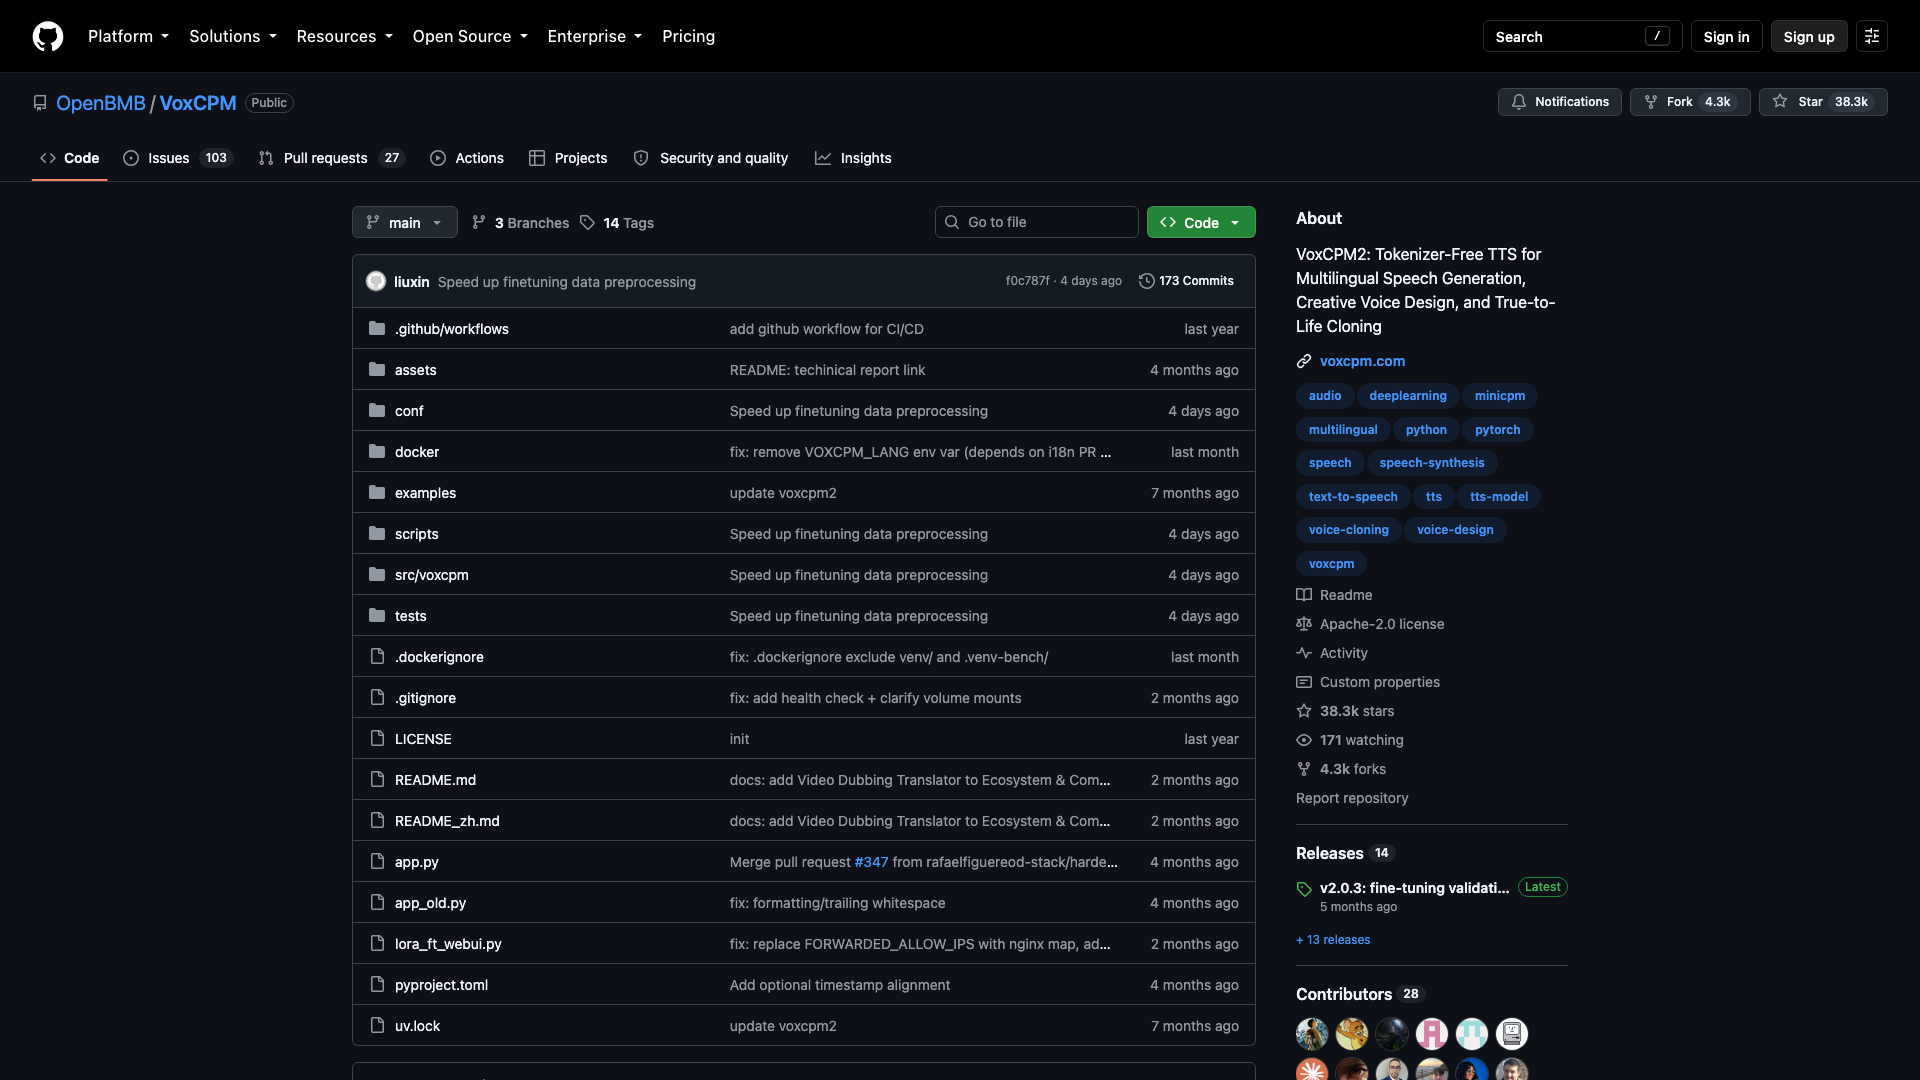Open the GitHub home logo
The height and width of the screenshot is (1080, 1920).
coord(48,36)
